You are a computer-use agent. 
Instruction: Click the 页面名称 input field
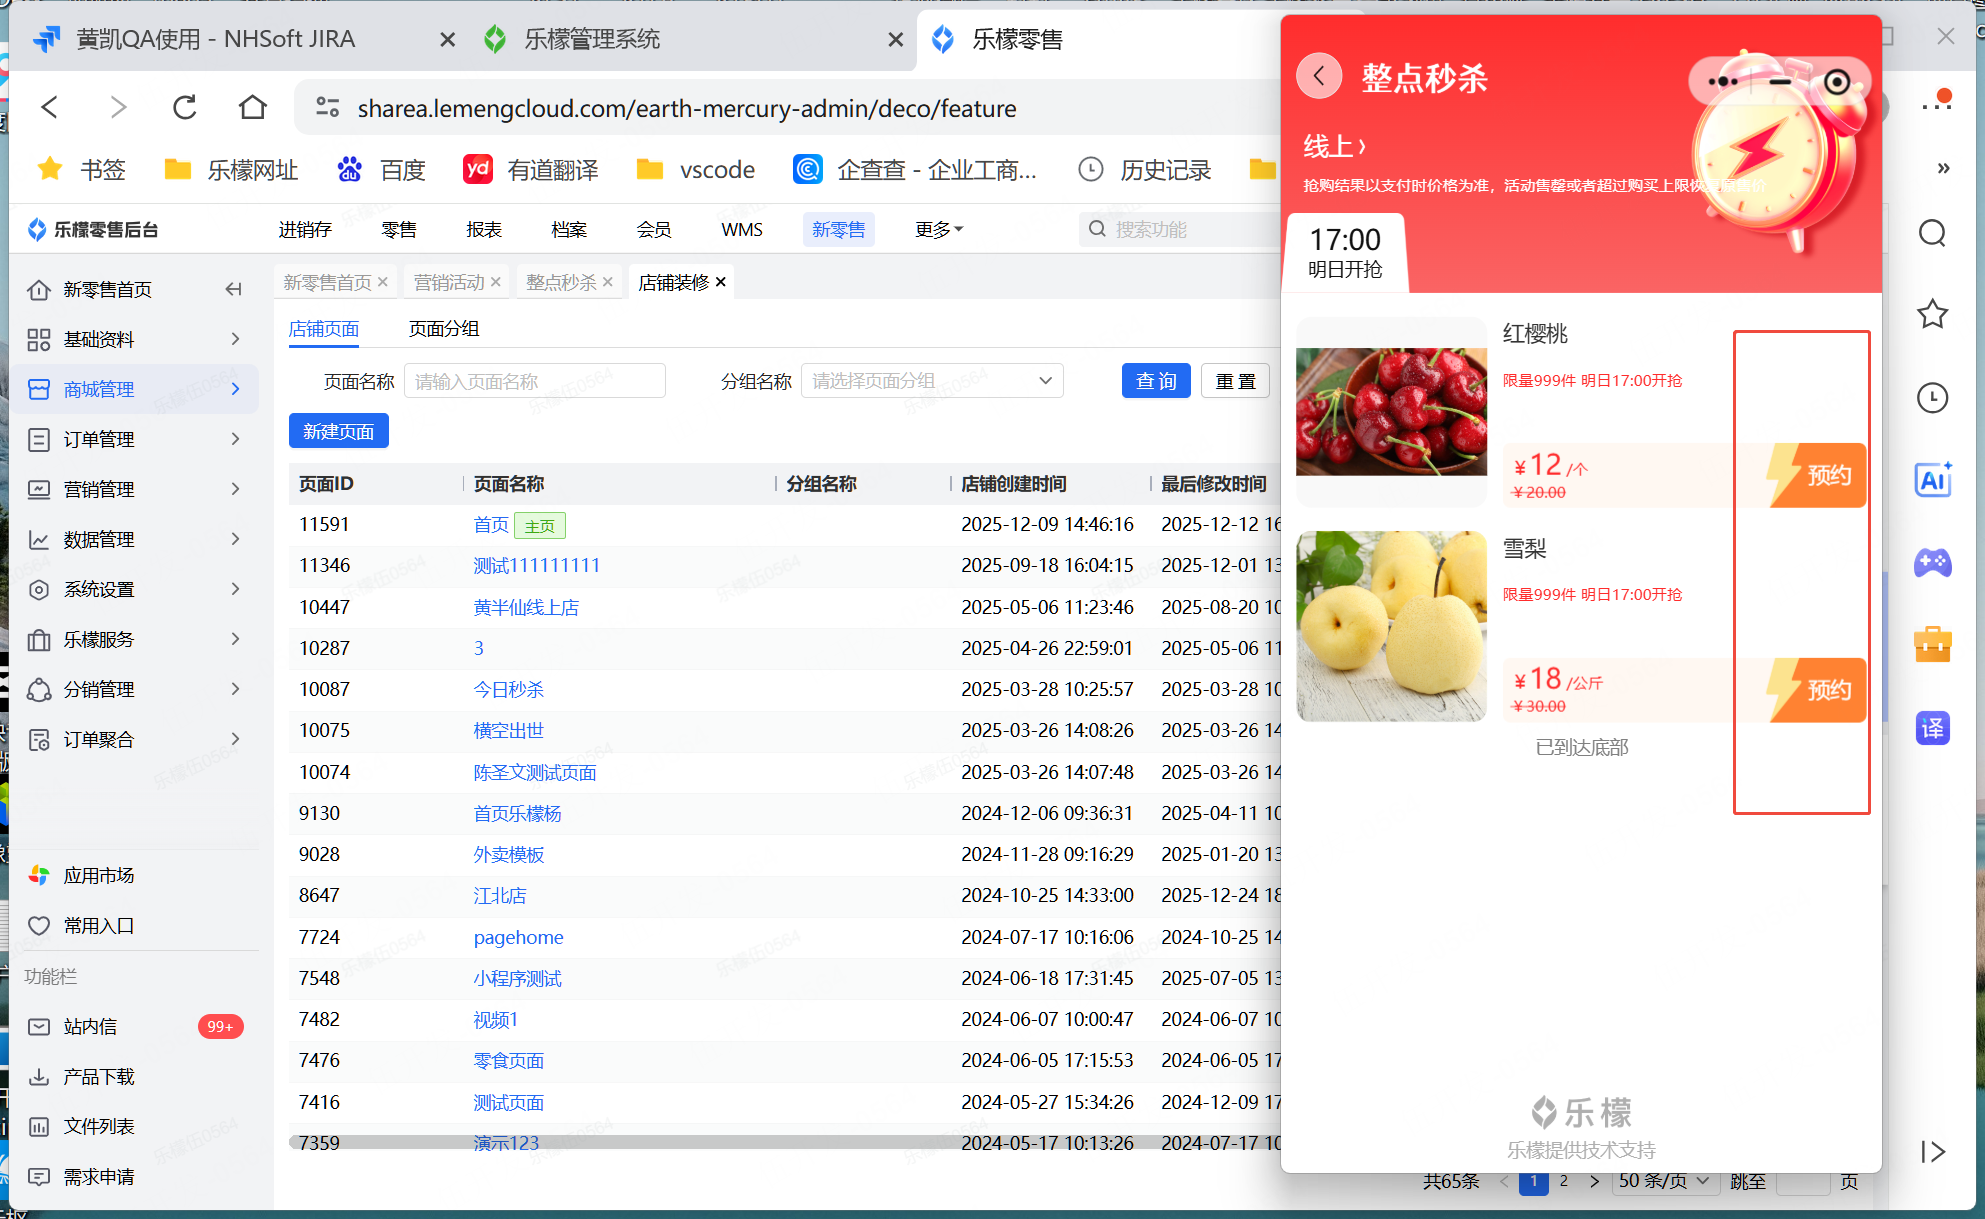click(534, 381)
